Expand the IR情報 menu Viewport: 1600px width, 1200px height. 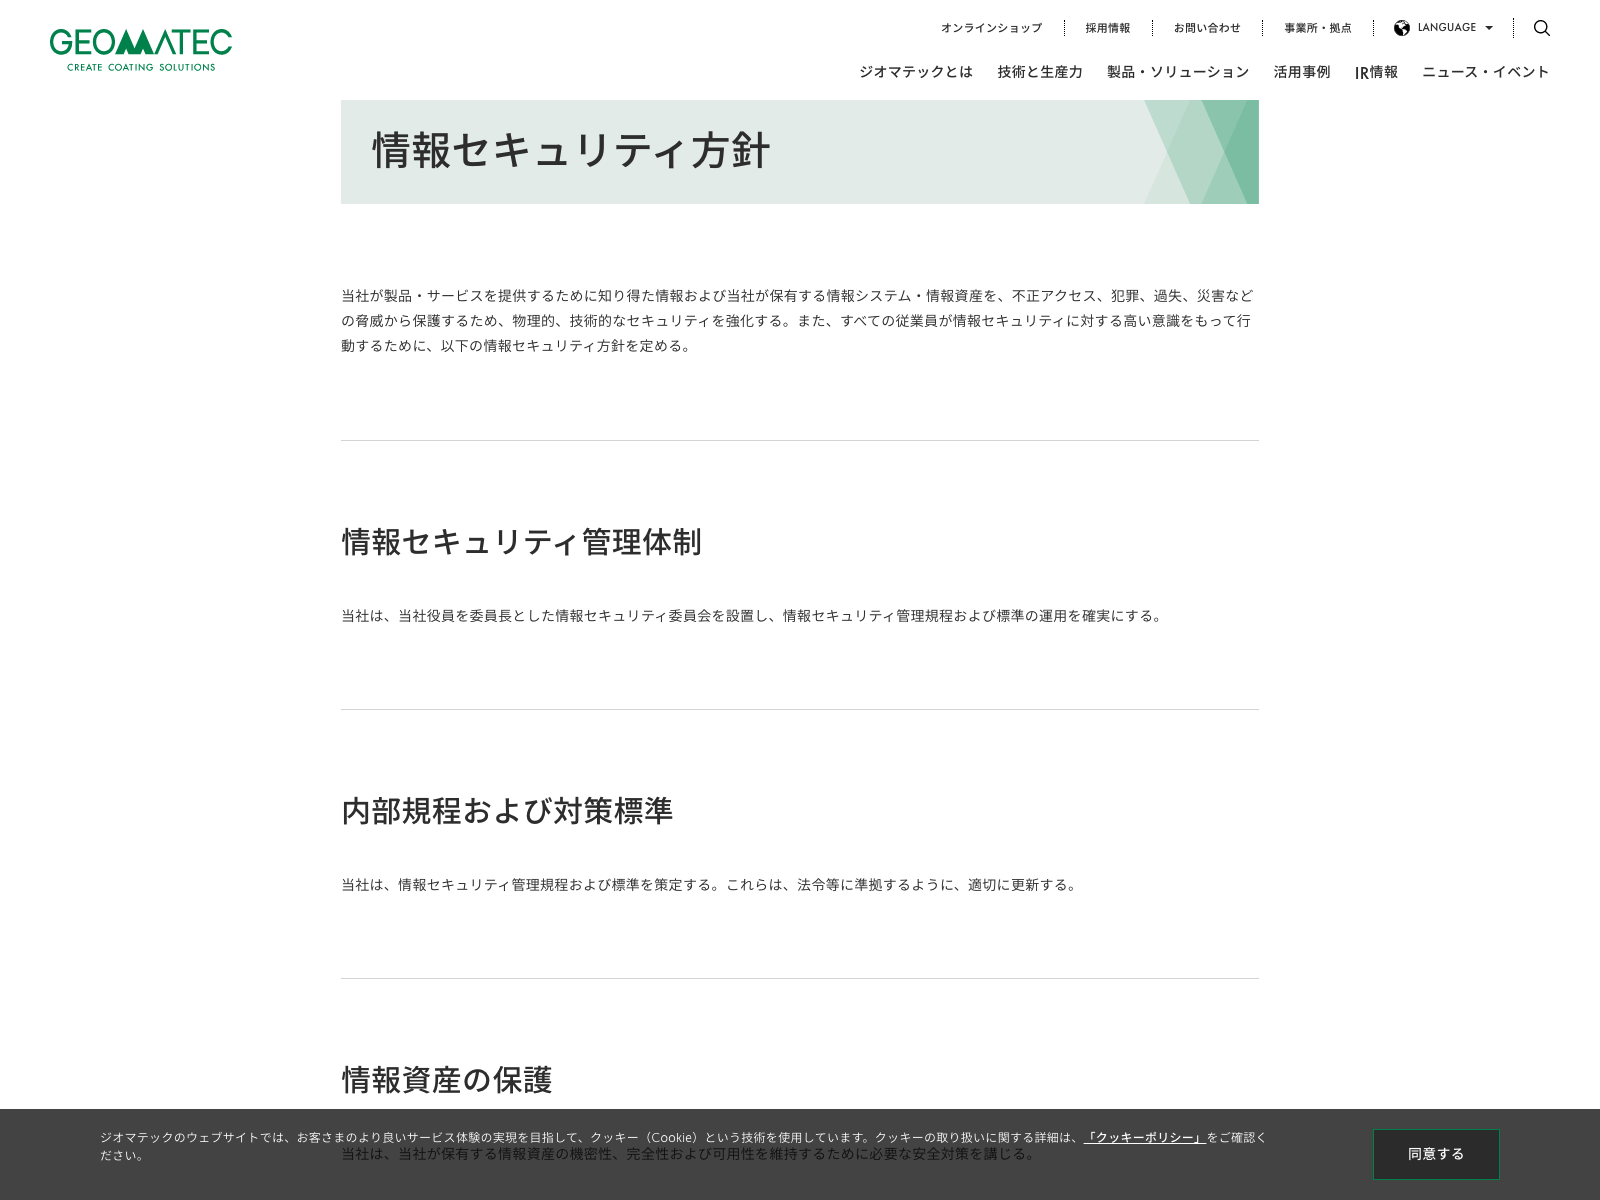(x=1376, y=72)
